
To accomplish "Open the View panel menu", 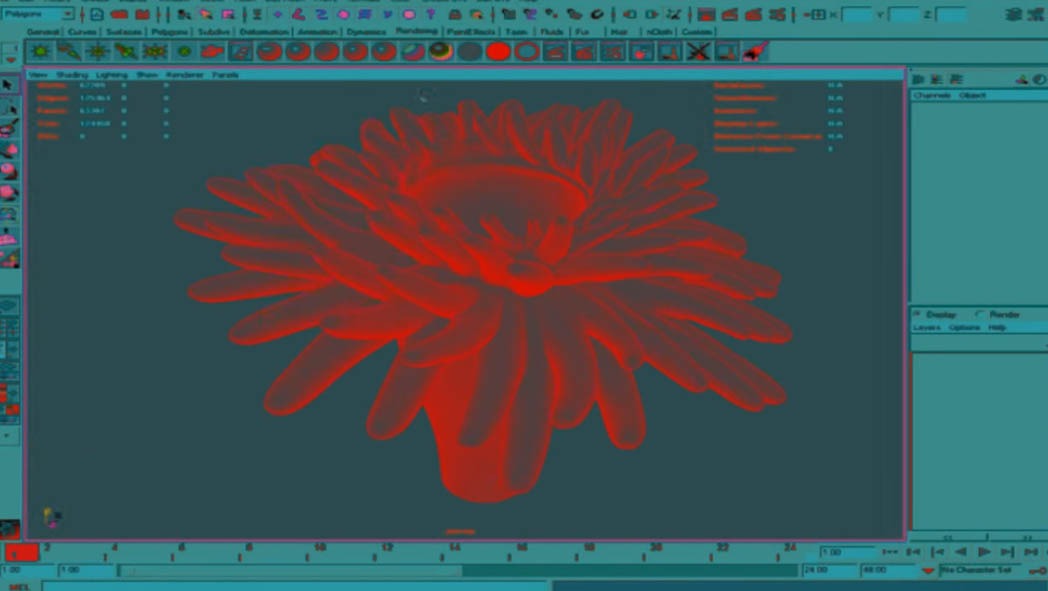I will [38, 75].
